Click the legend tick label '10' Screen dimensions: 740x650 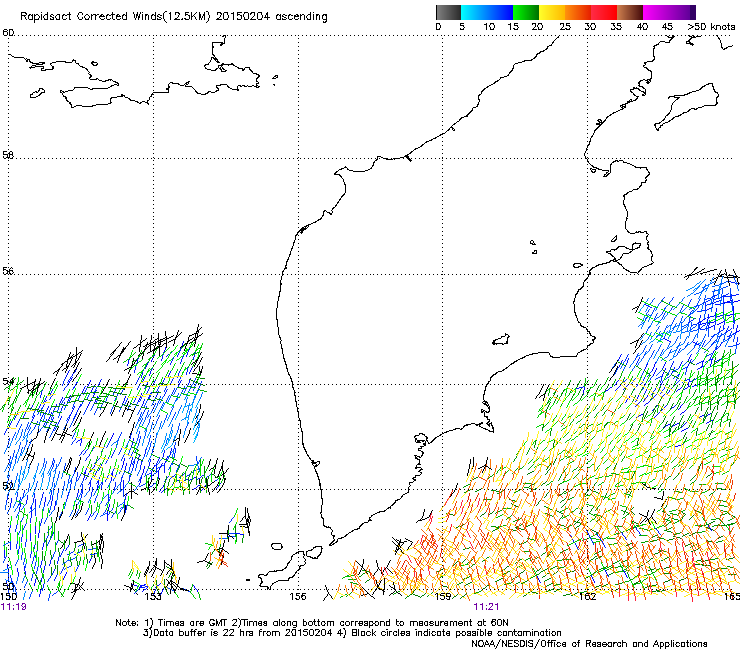coord(489,27)
